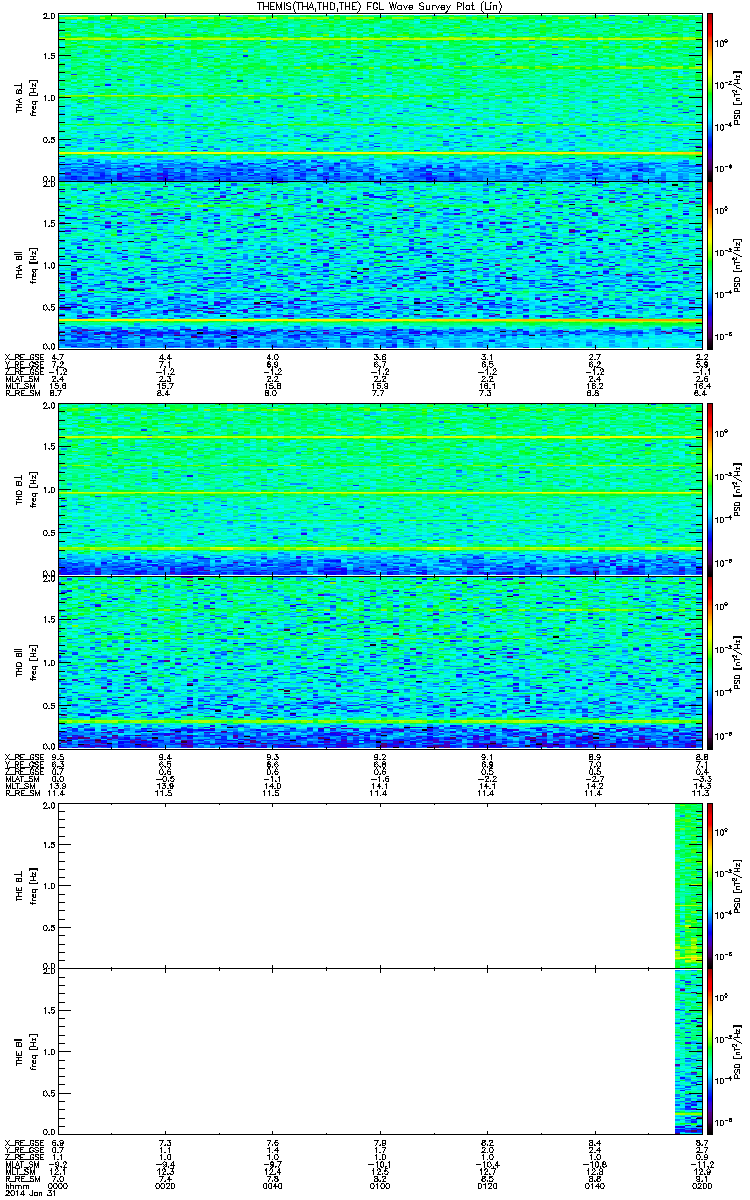This screenshot has height=1200, width=750.
Task: Click inside the THA B⊥ spectrogram panel
Action: 378,97
